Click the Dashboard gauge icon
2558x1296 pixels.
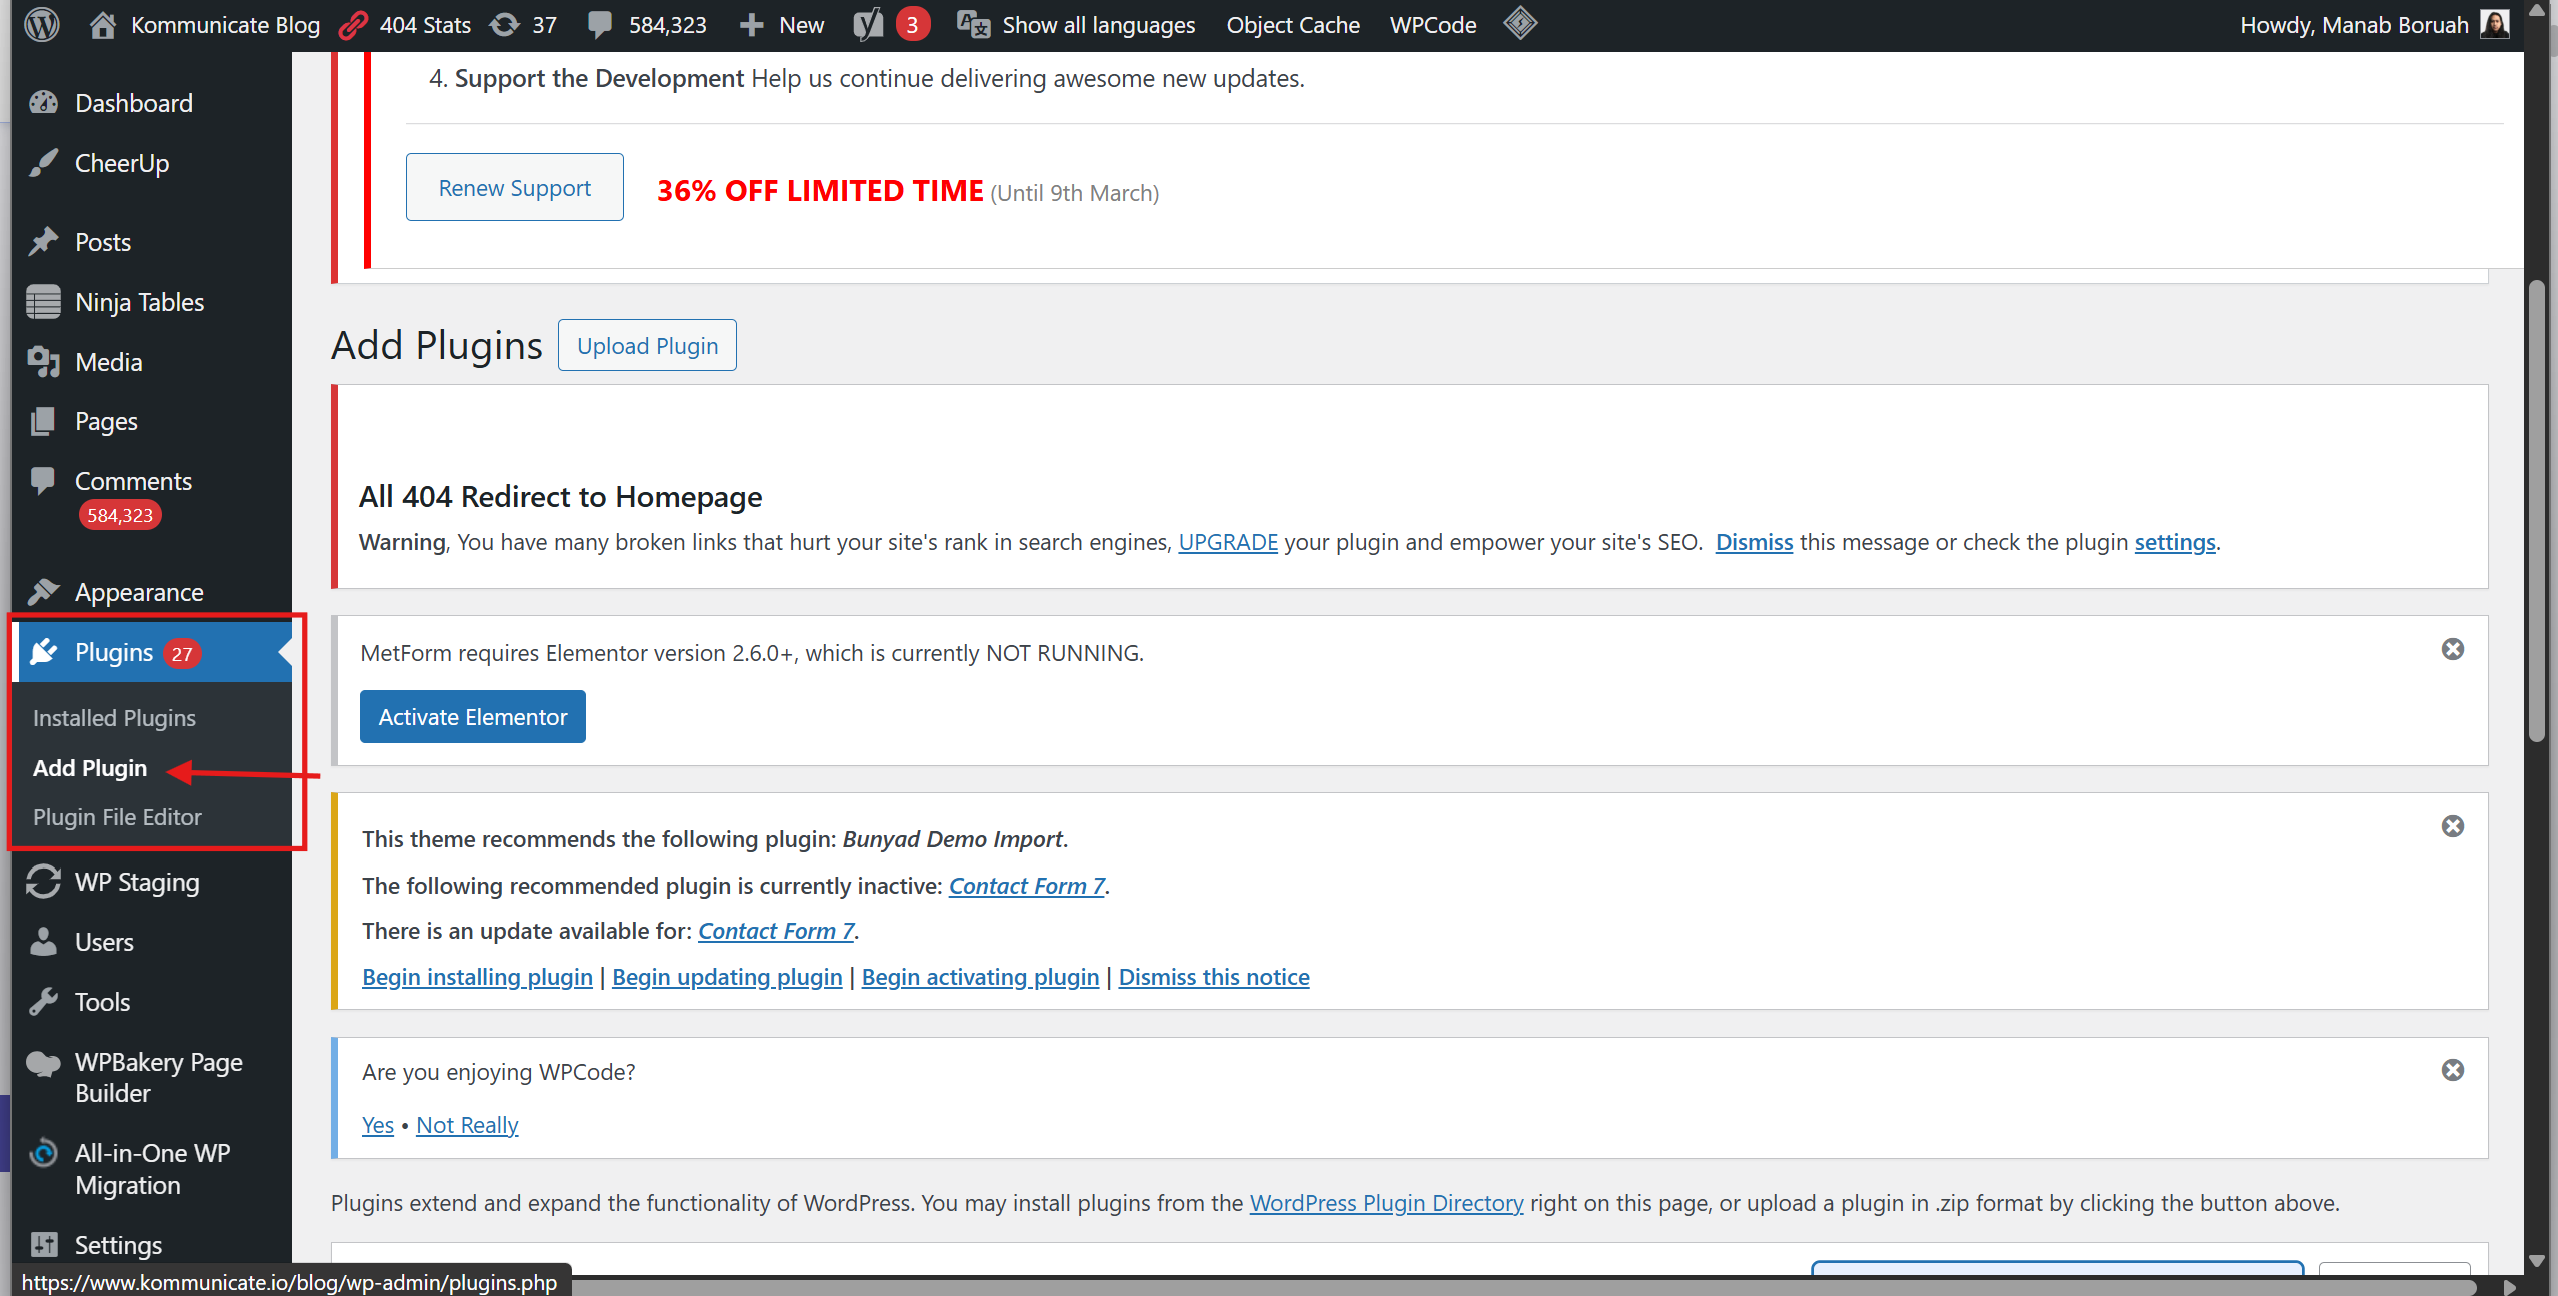43,102
